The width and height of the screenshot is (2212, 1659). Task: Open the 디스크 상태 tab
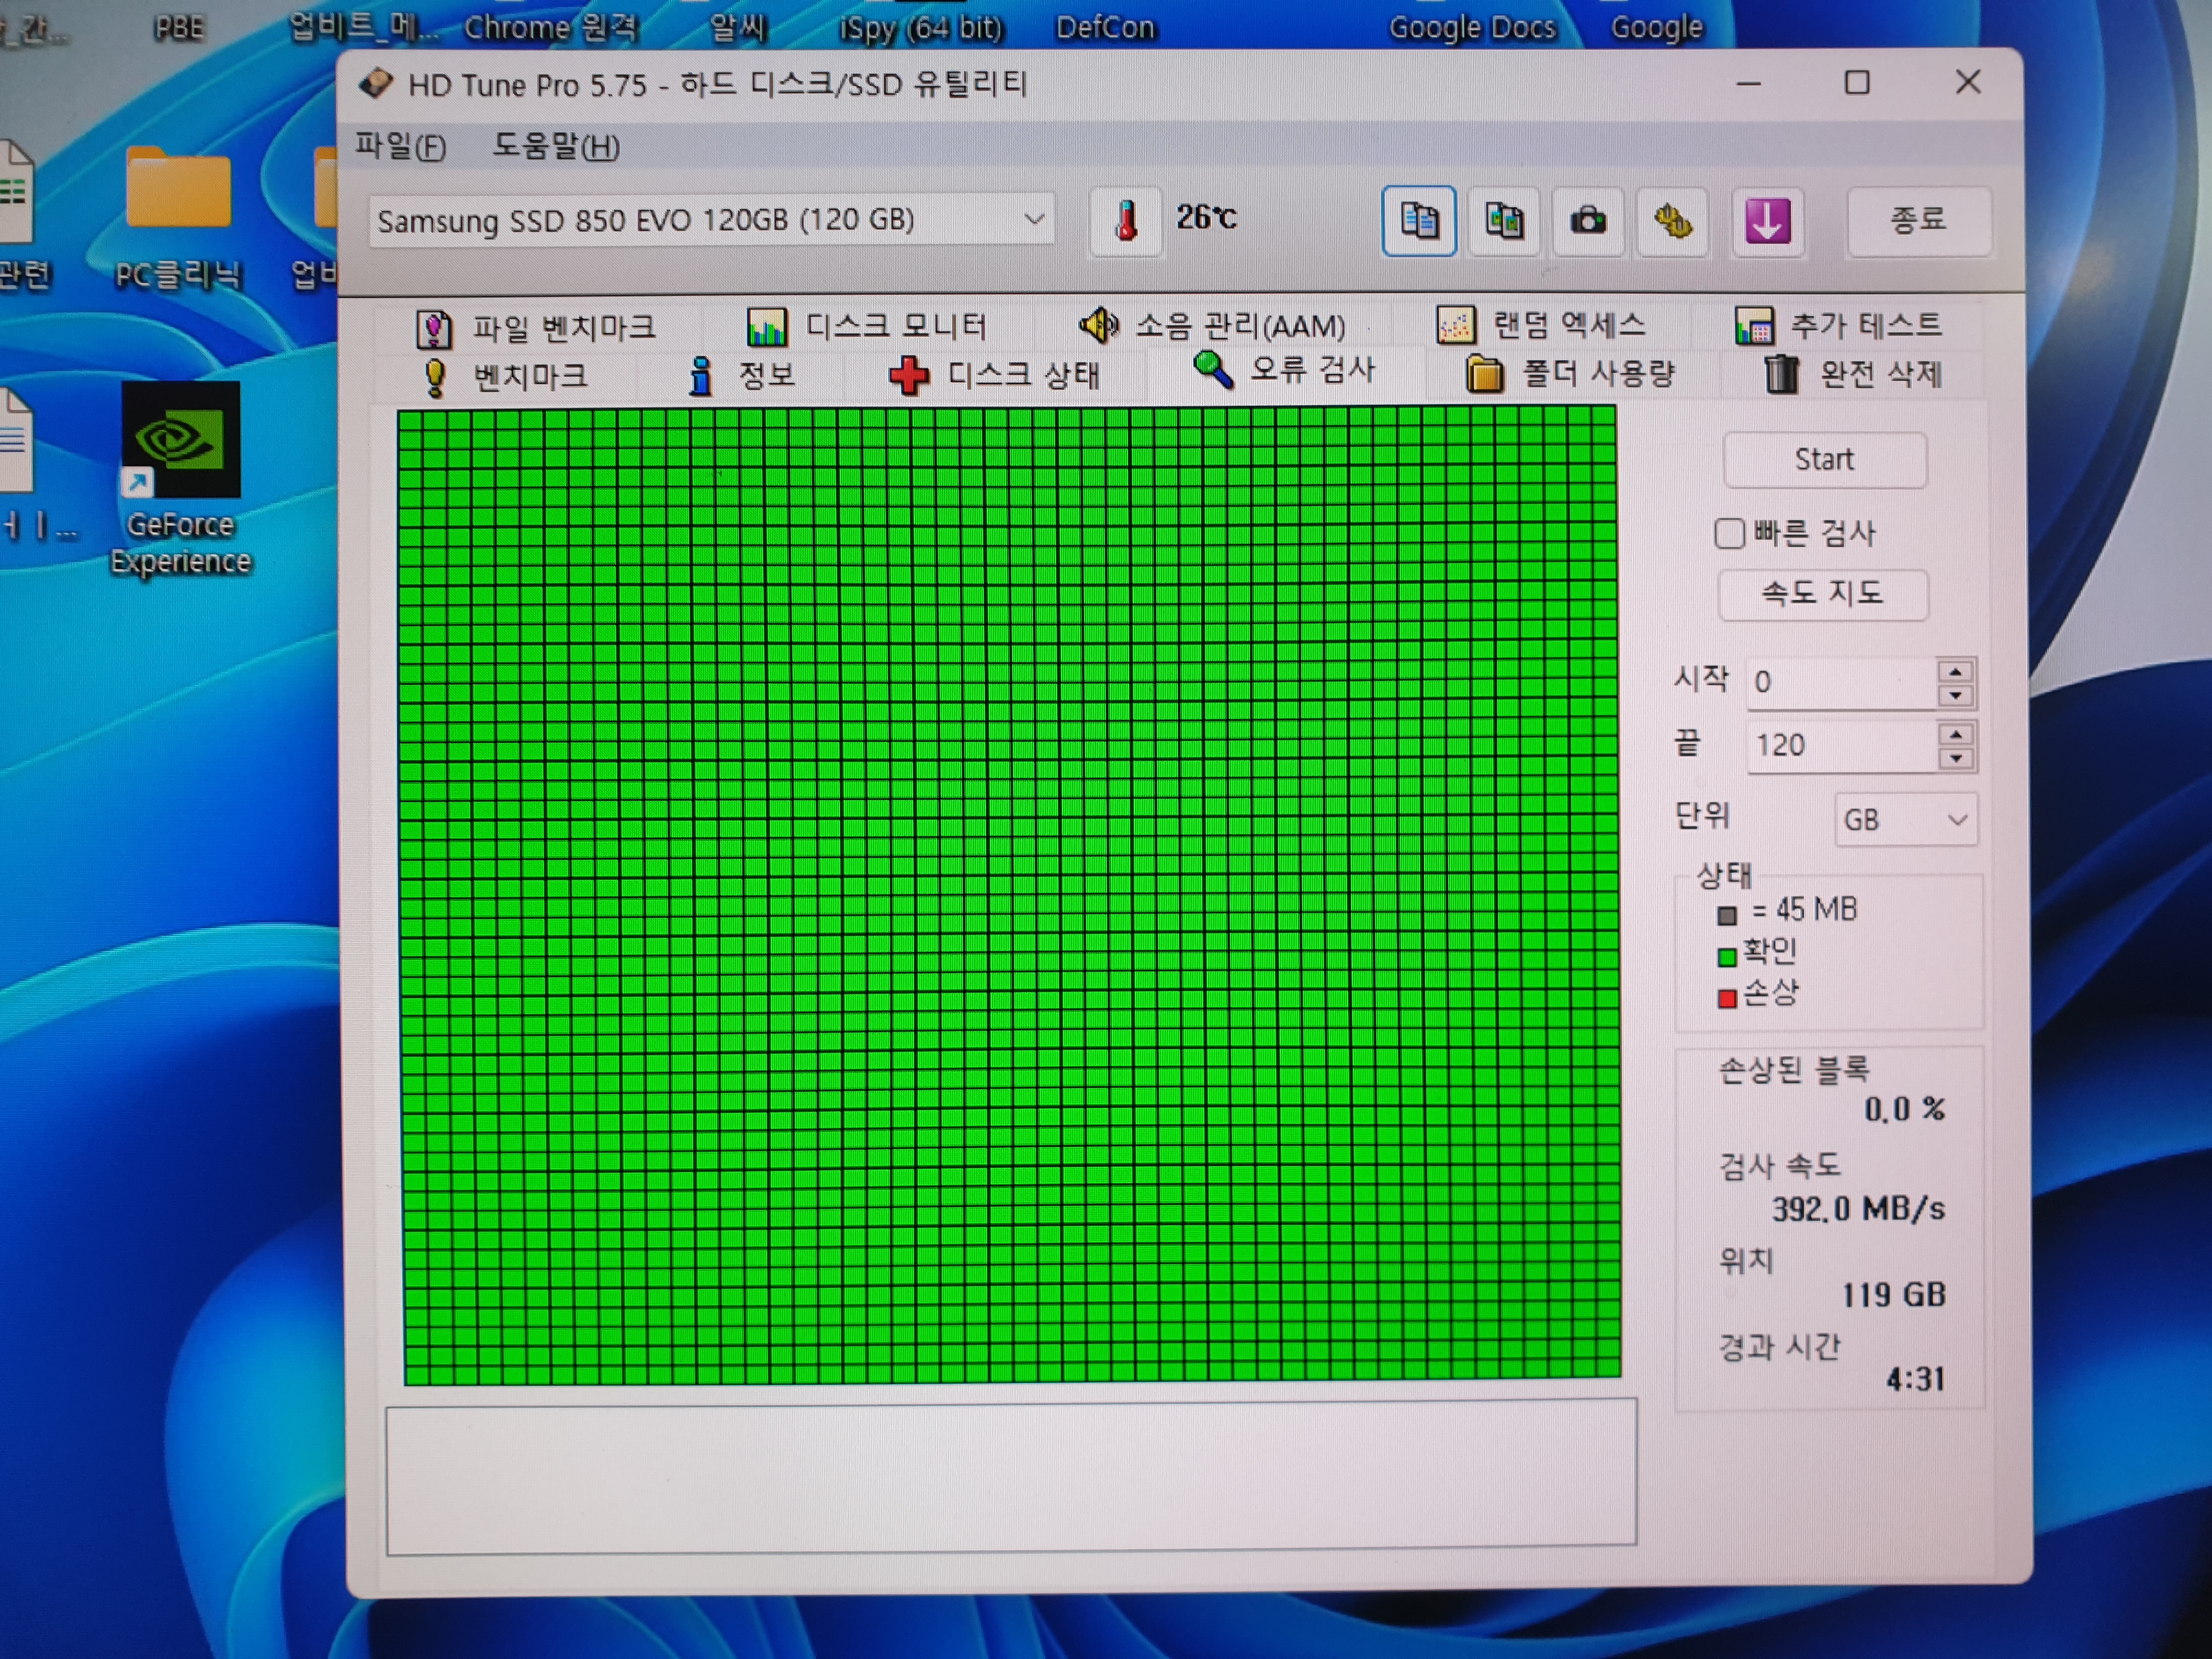994,375
